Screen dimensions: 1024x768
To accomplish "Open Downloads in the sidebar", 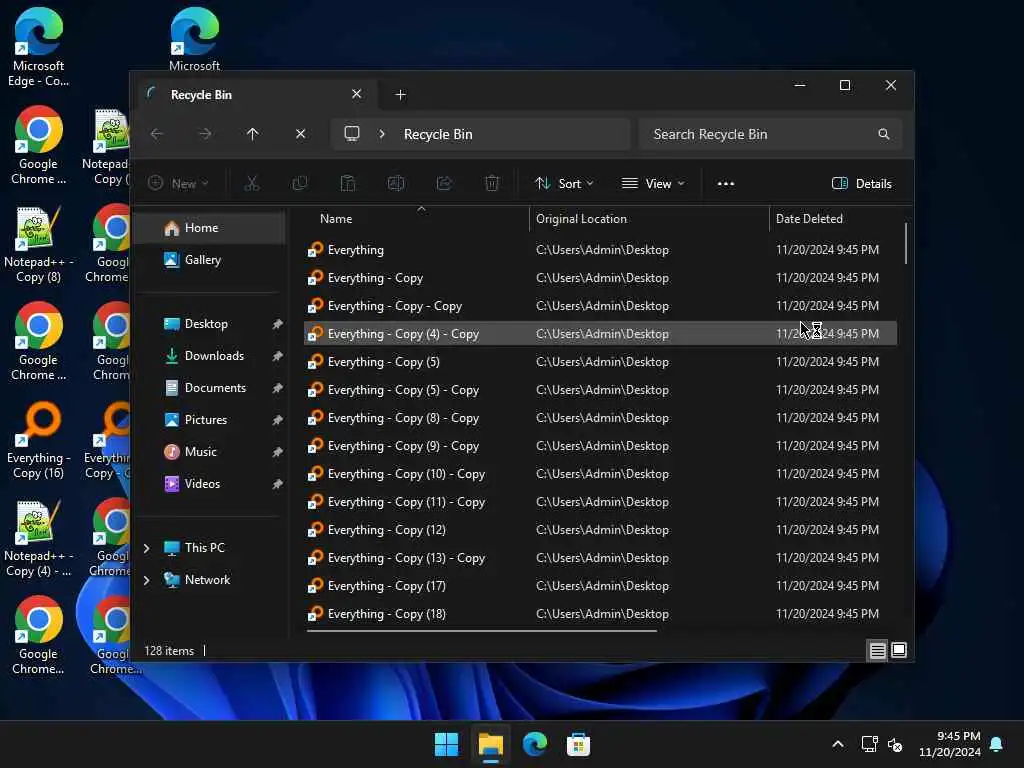I will tap(214, 356).
